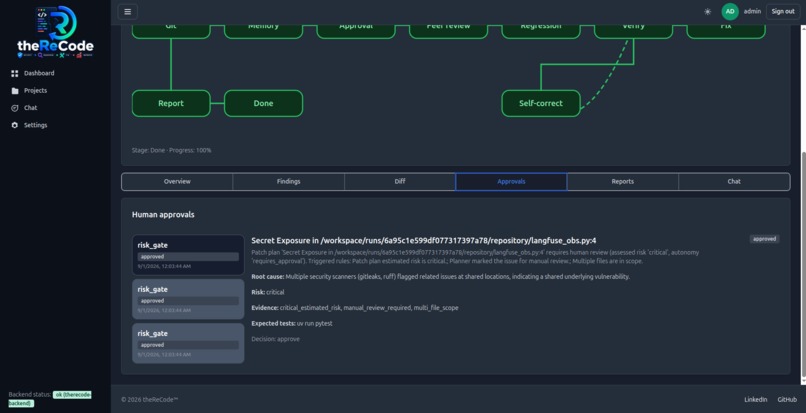The image size is (806, 413).
Task: Select the second risk_gate approval card
Action: click(188, 299)
